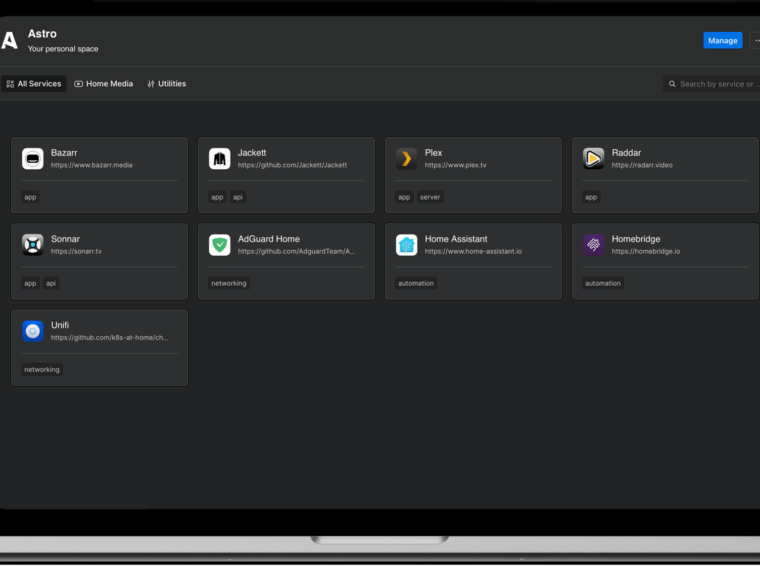Viewport: 760px width, 567px height.
Task: Open the homebridge.io link
Action: click(646, 252)
